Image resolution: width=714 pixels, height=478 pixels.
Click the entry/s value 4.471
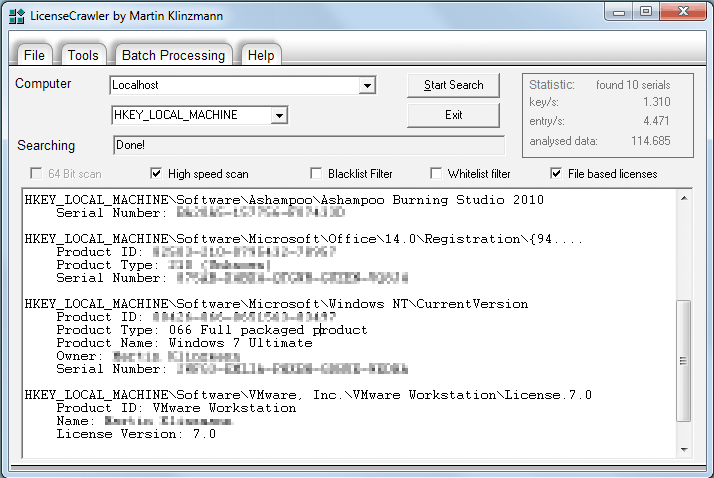point(657,121)
